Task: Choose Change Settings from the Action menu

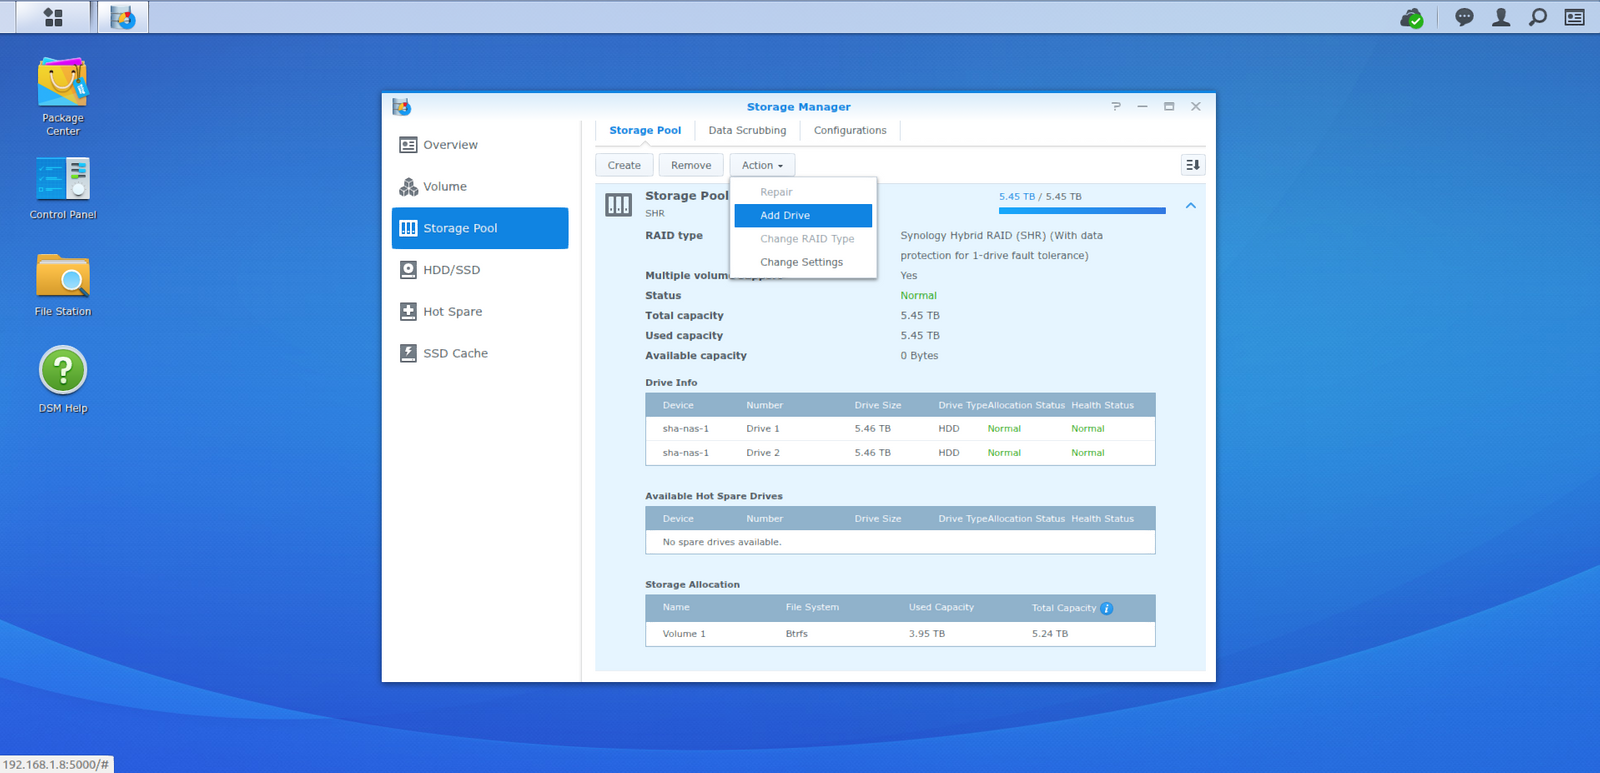Action: point(803,262)
